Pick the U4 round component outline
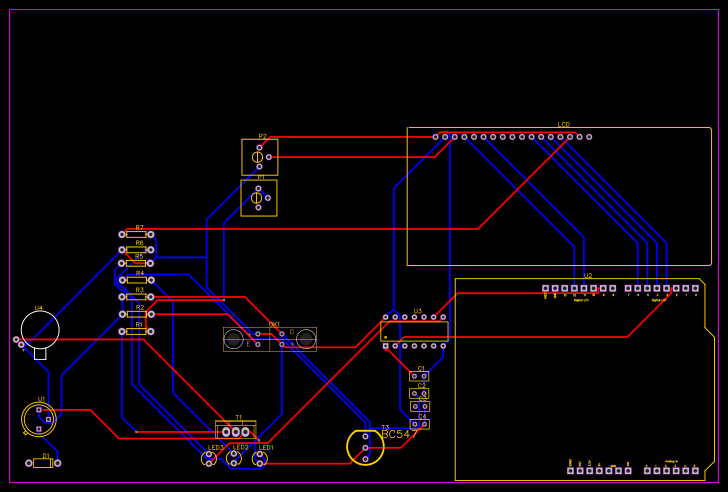This screenshot has height=492, width=728. click(40, 330)
